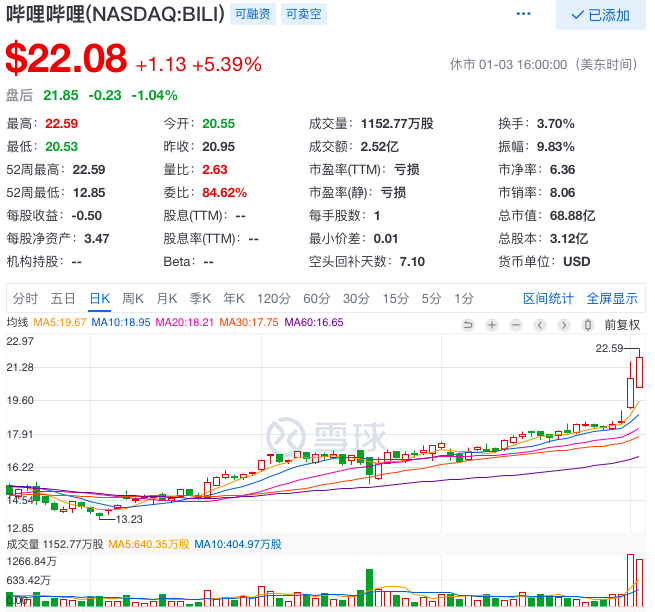Switch to the 60分 interval tab

click(317, 299)
